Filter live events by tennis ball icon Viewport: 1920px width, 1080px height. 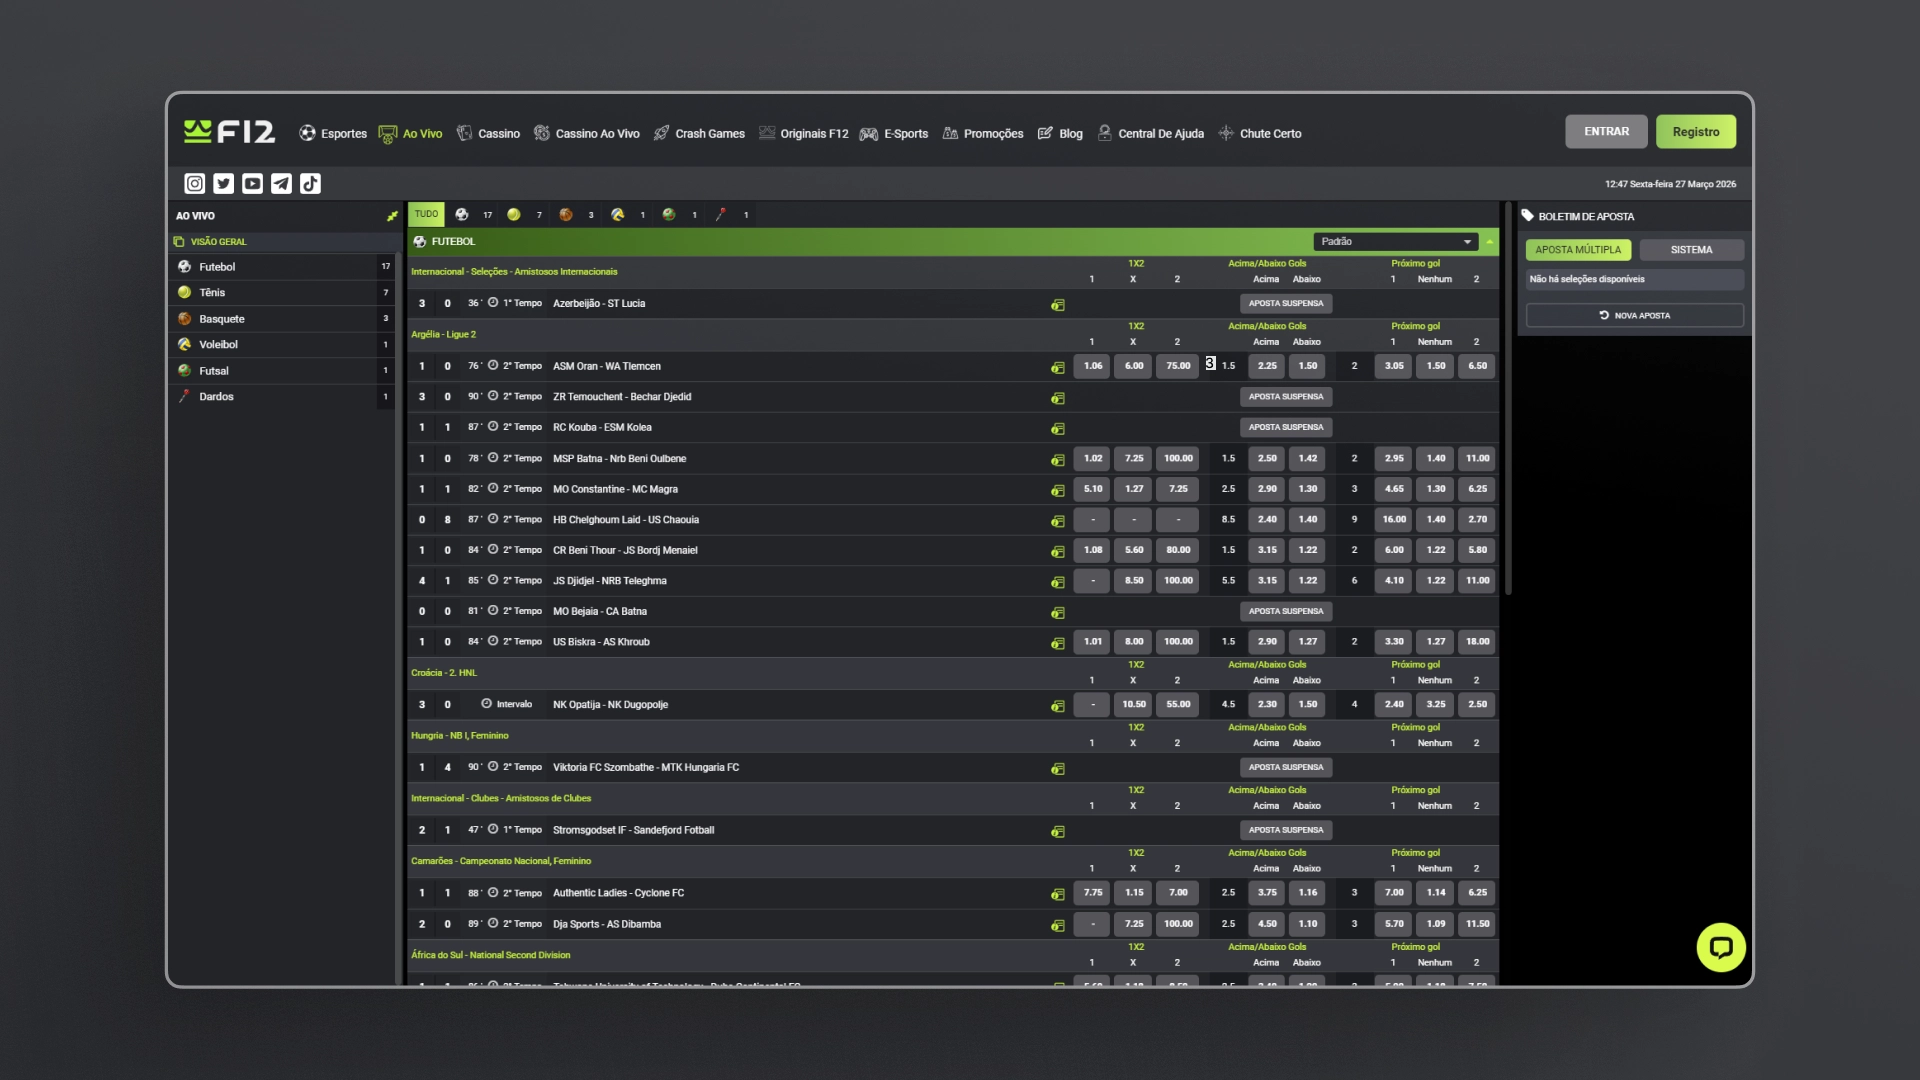514,214
